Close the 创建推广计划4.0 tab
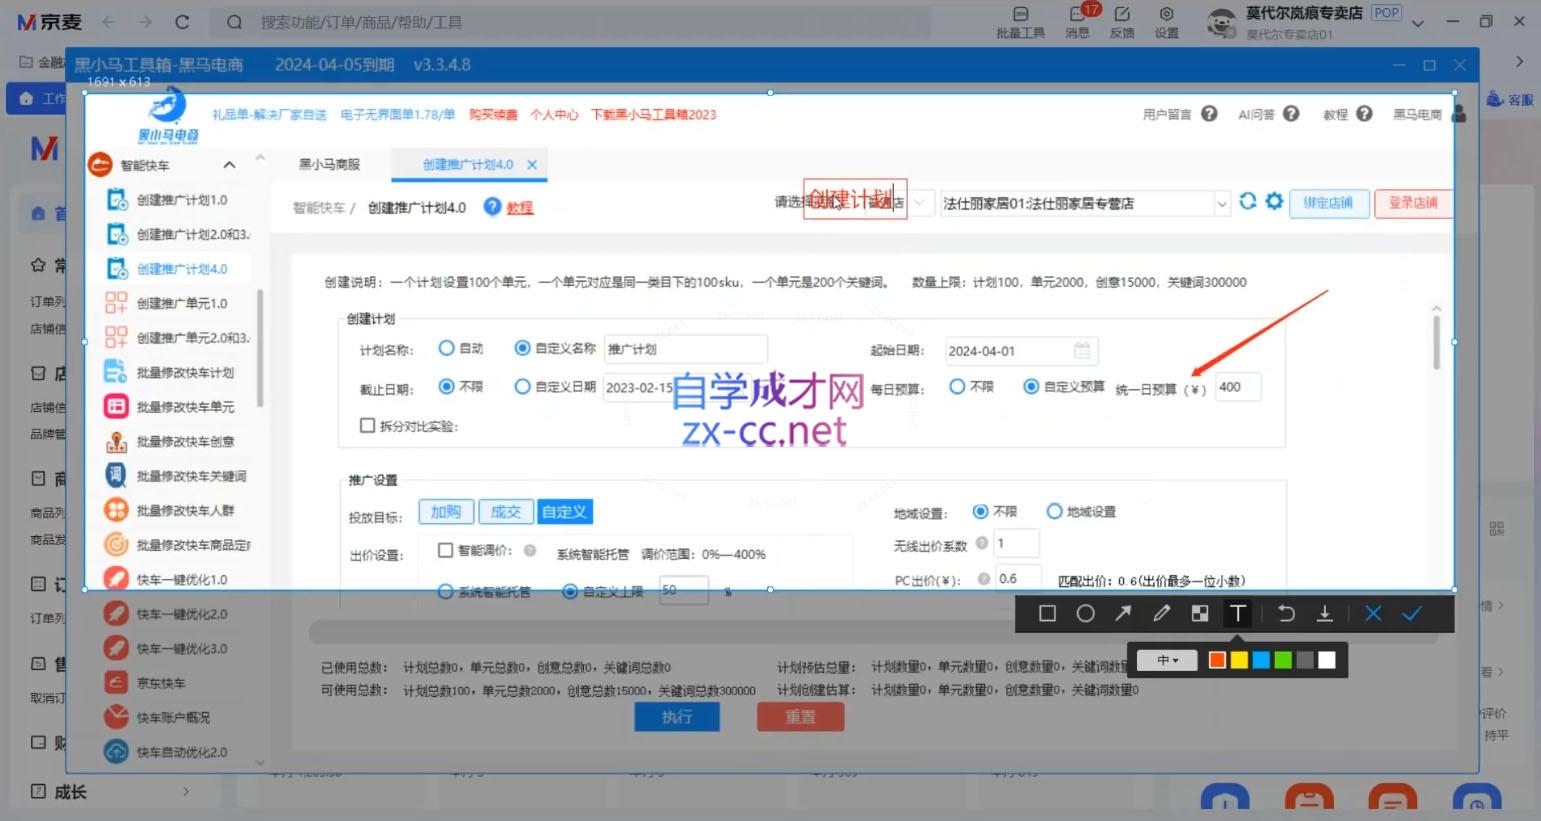The image size is (1541, 821). coord(532,165)
